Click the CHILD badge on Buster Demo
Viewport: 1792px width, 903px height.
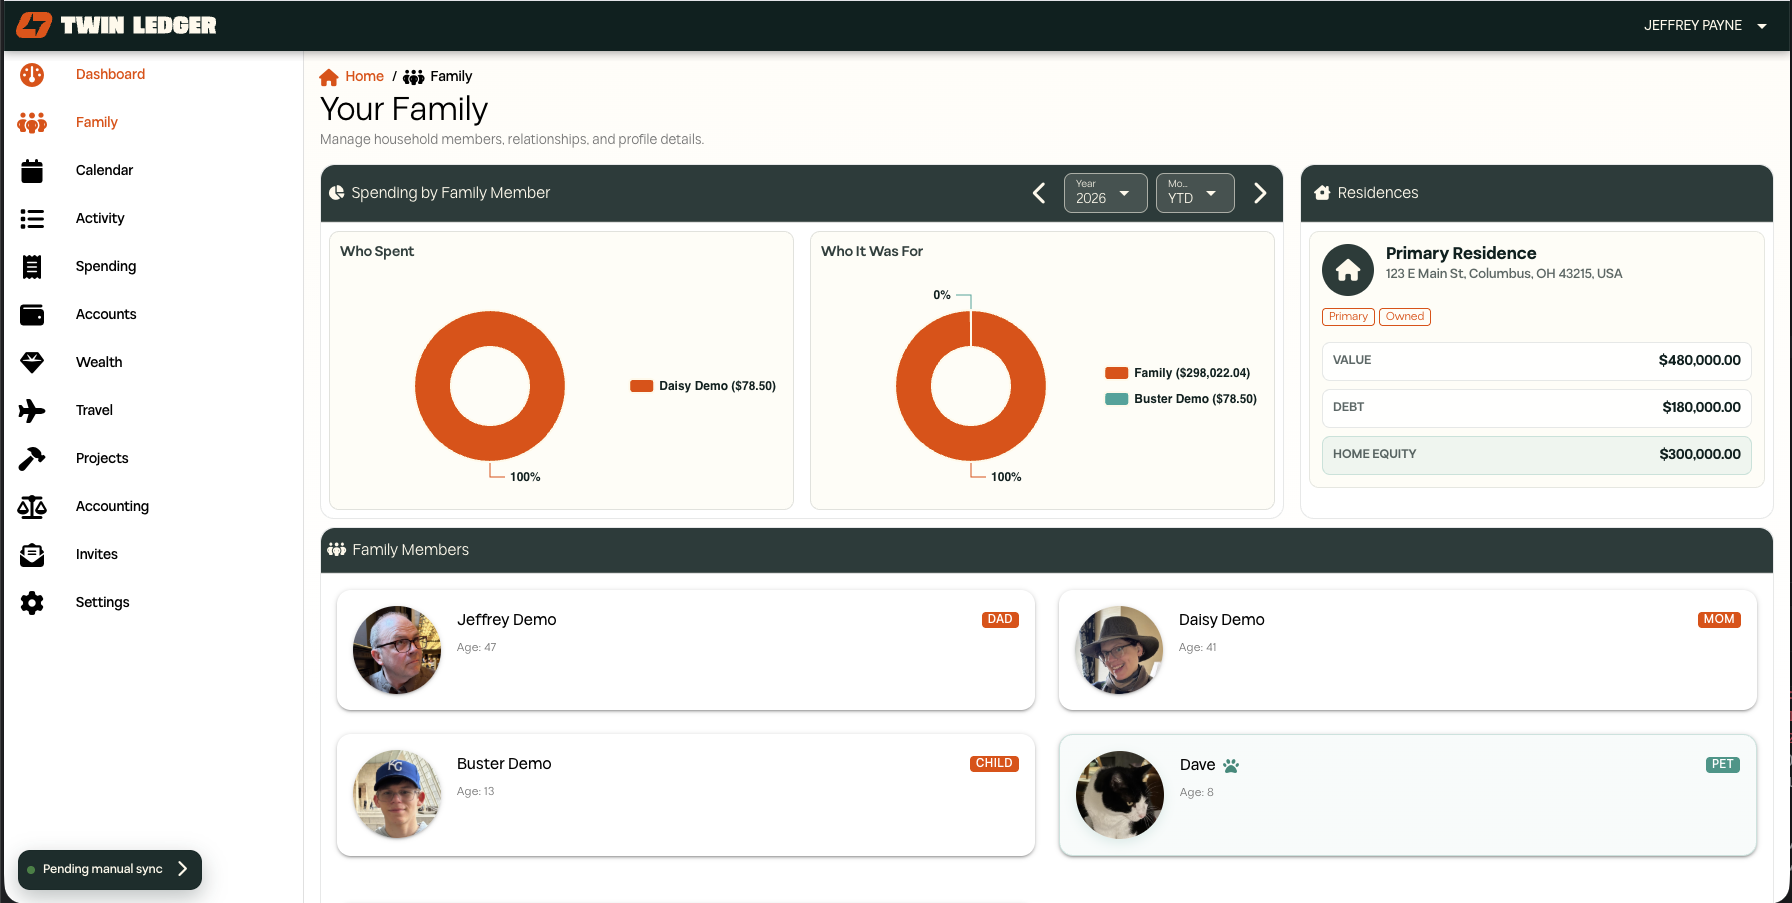994,764
